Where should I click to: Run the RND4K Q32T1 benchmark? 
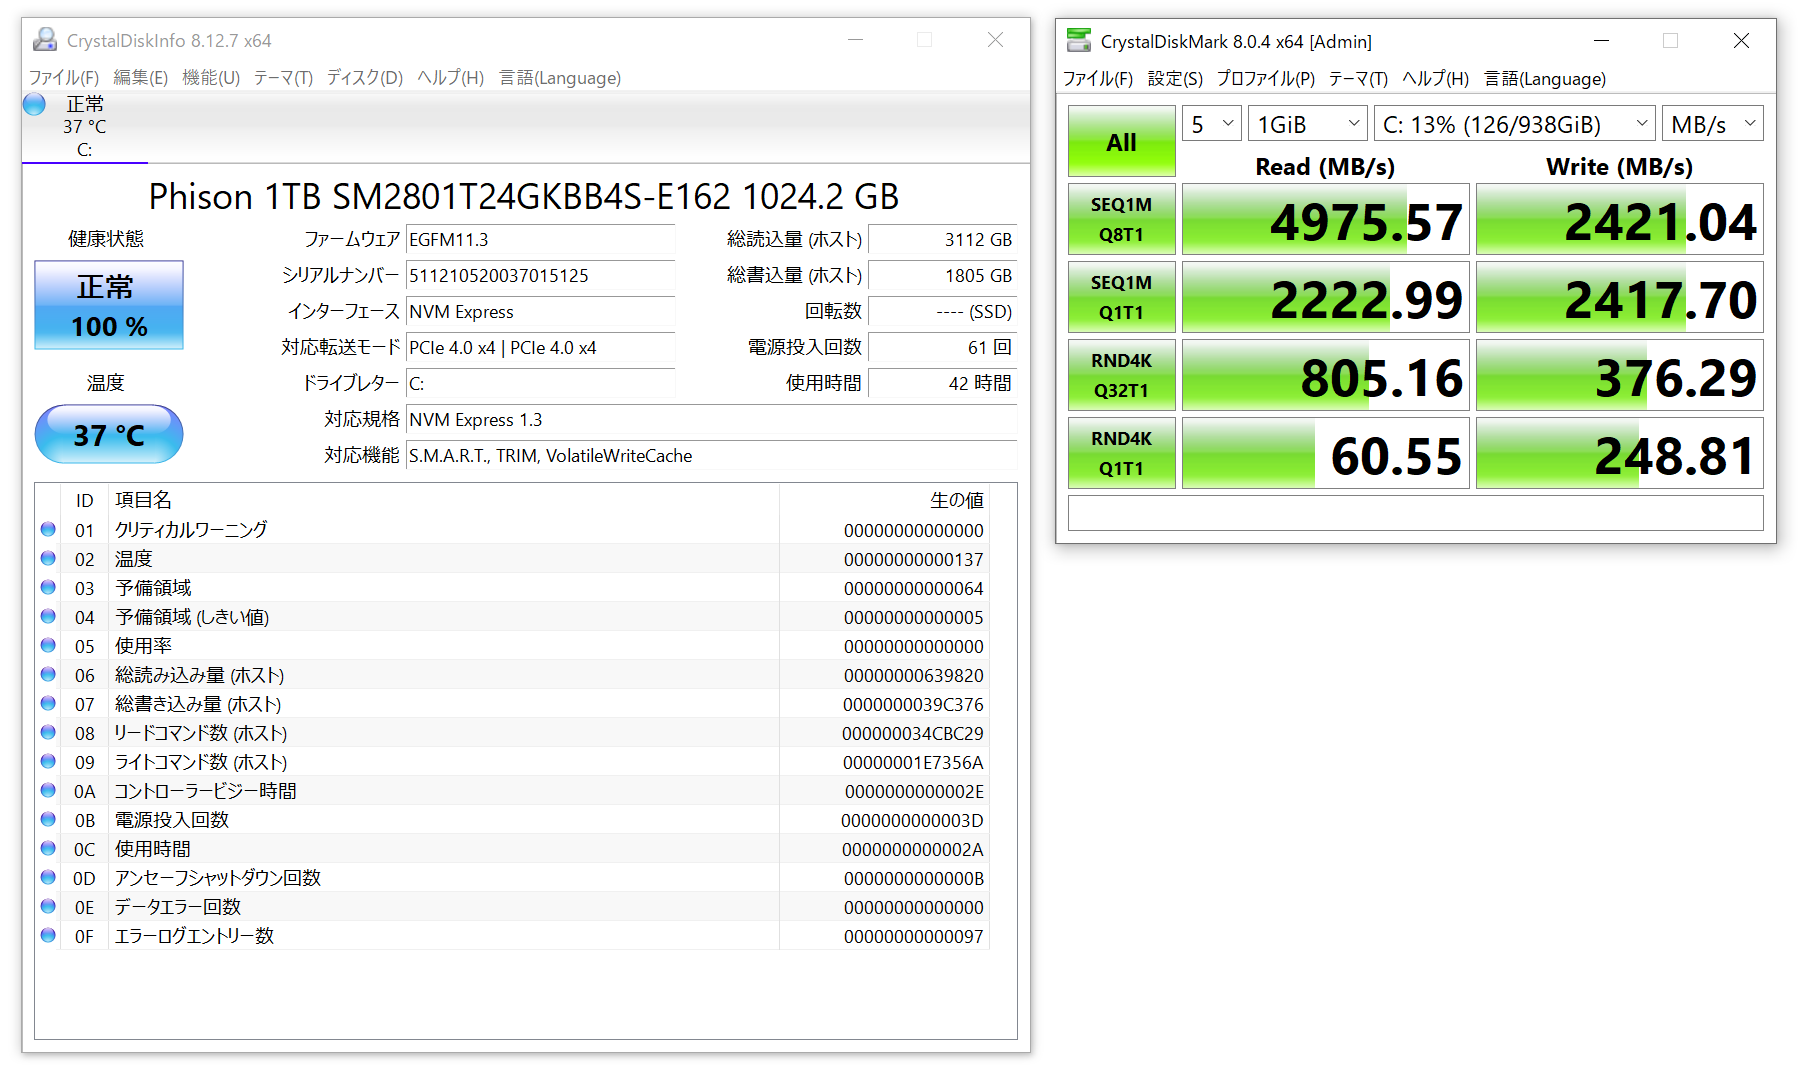tap(1122, 375)
